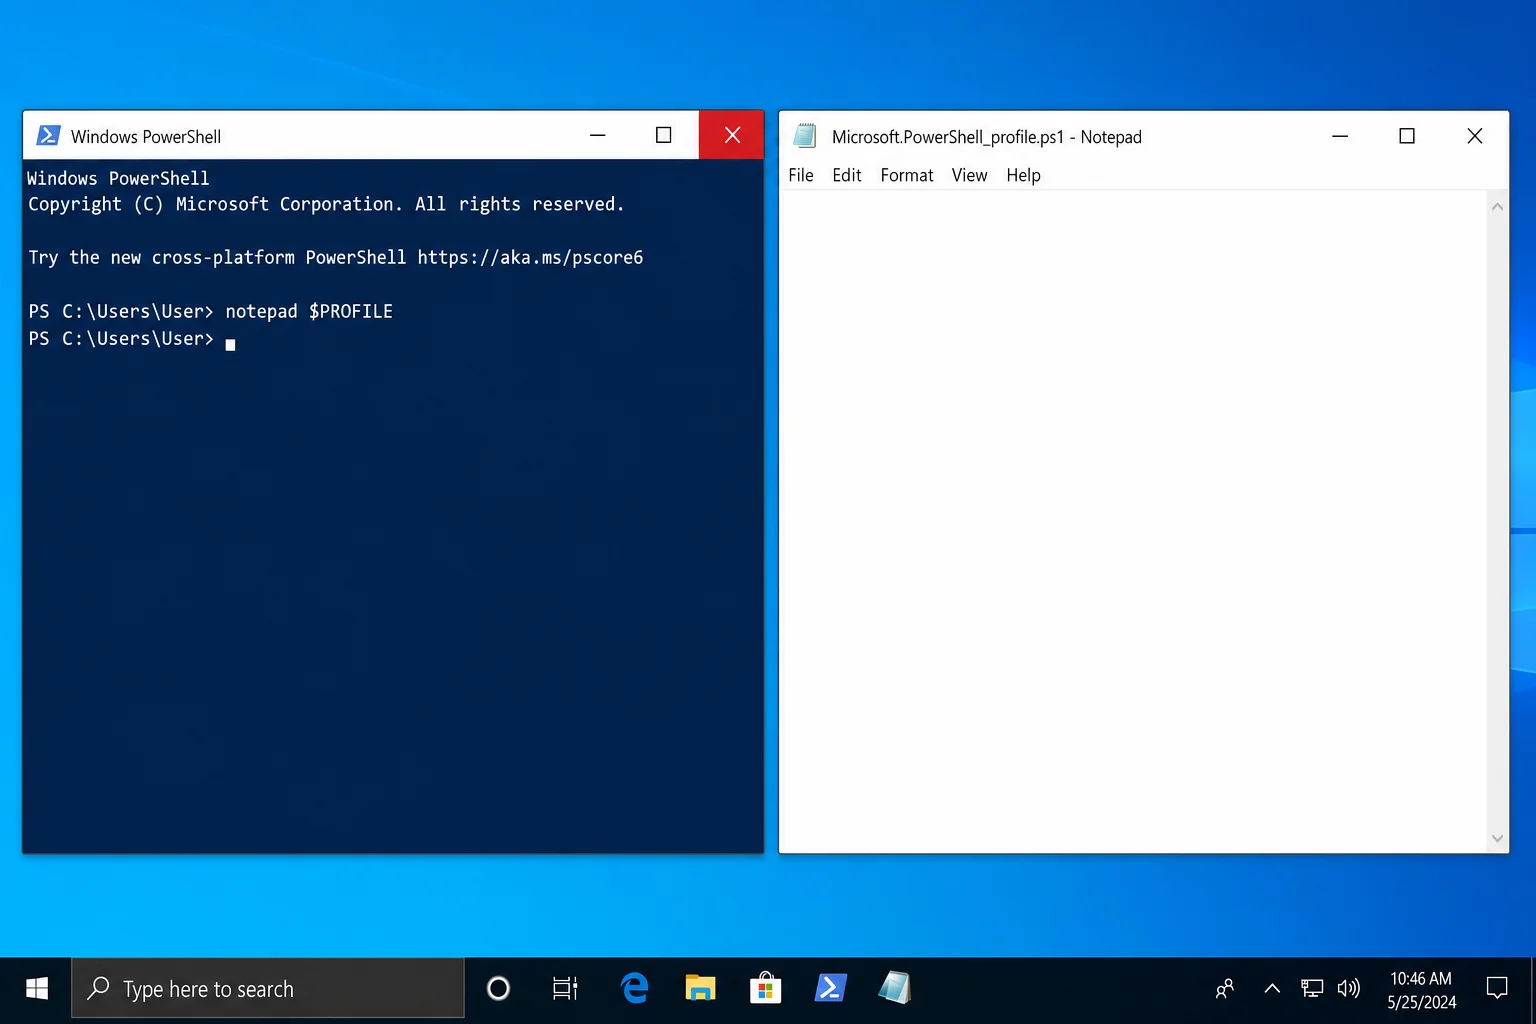The width and height of the screenshot is (1536, 1024).
Task: Open the Action Center notifications icon
Action: (x=1497, y=989)
